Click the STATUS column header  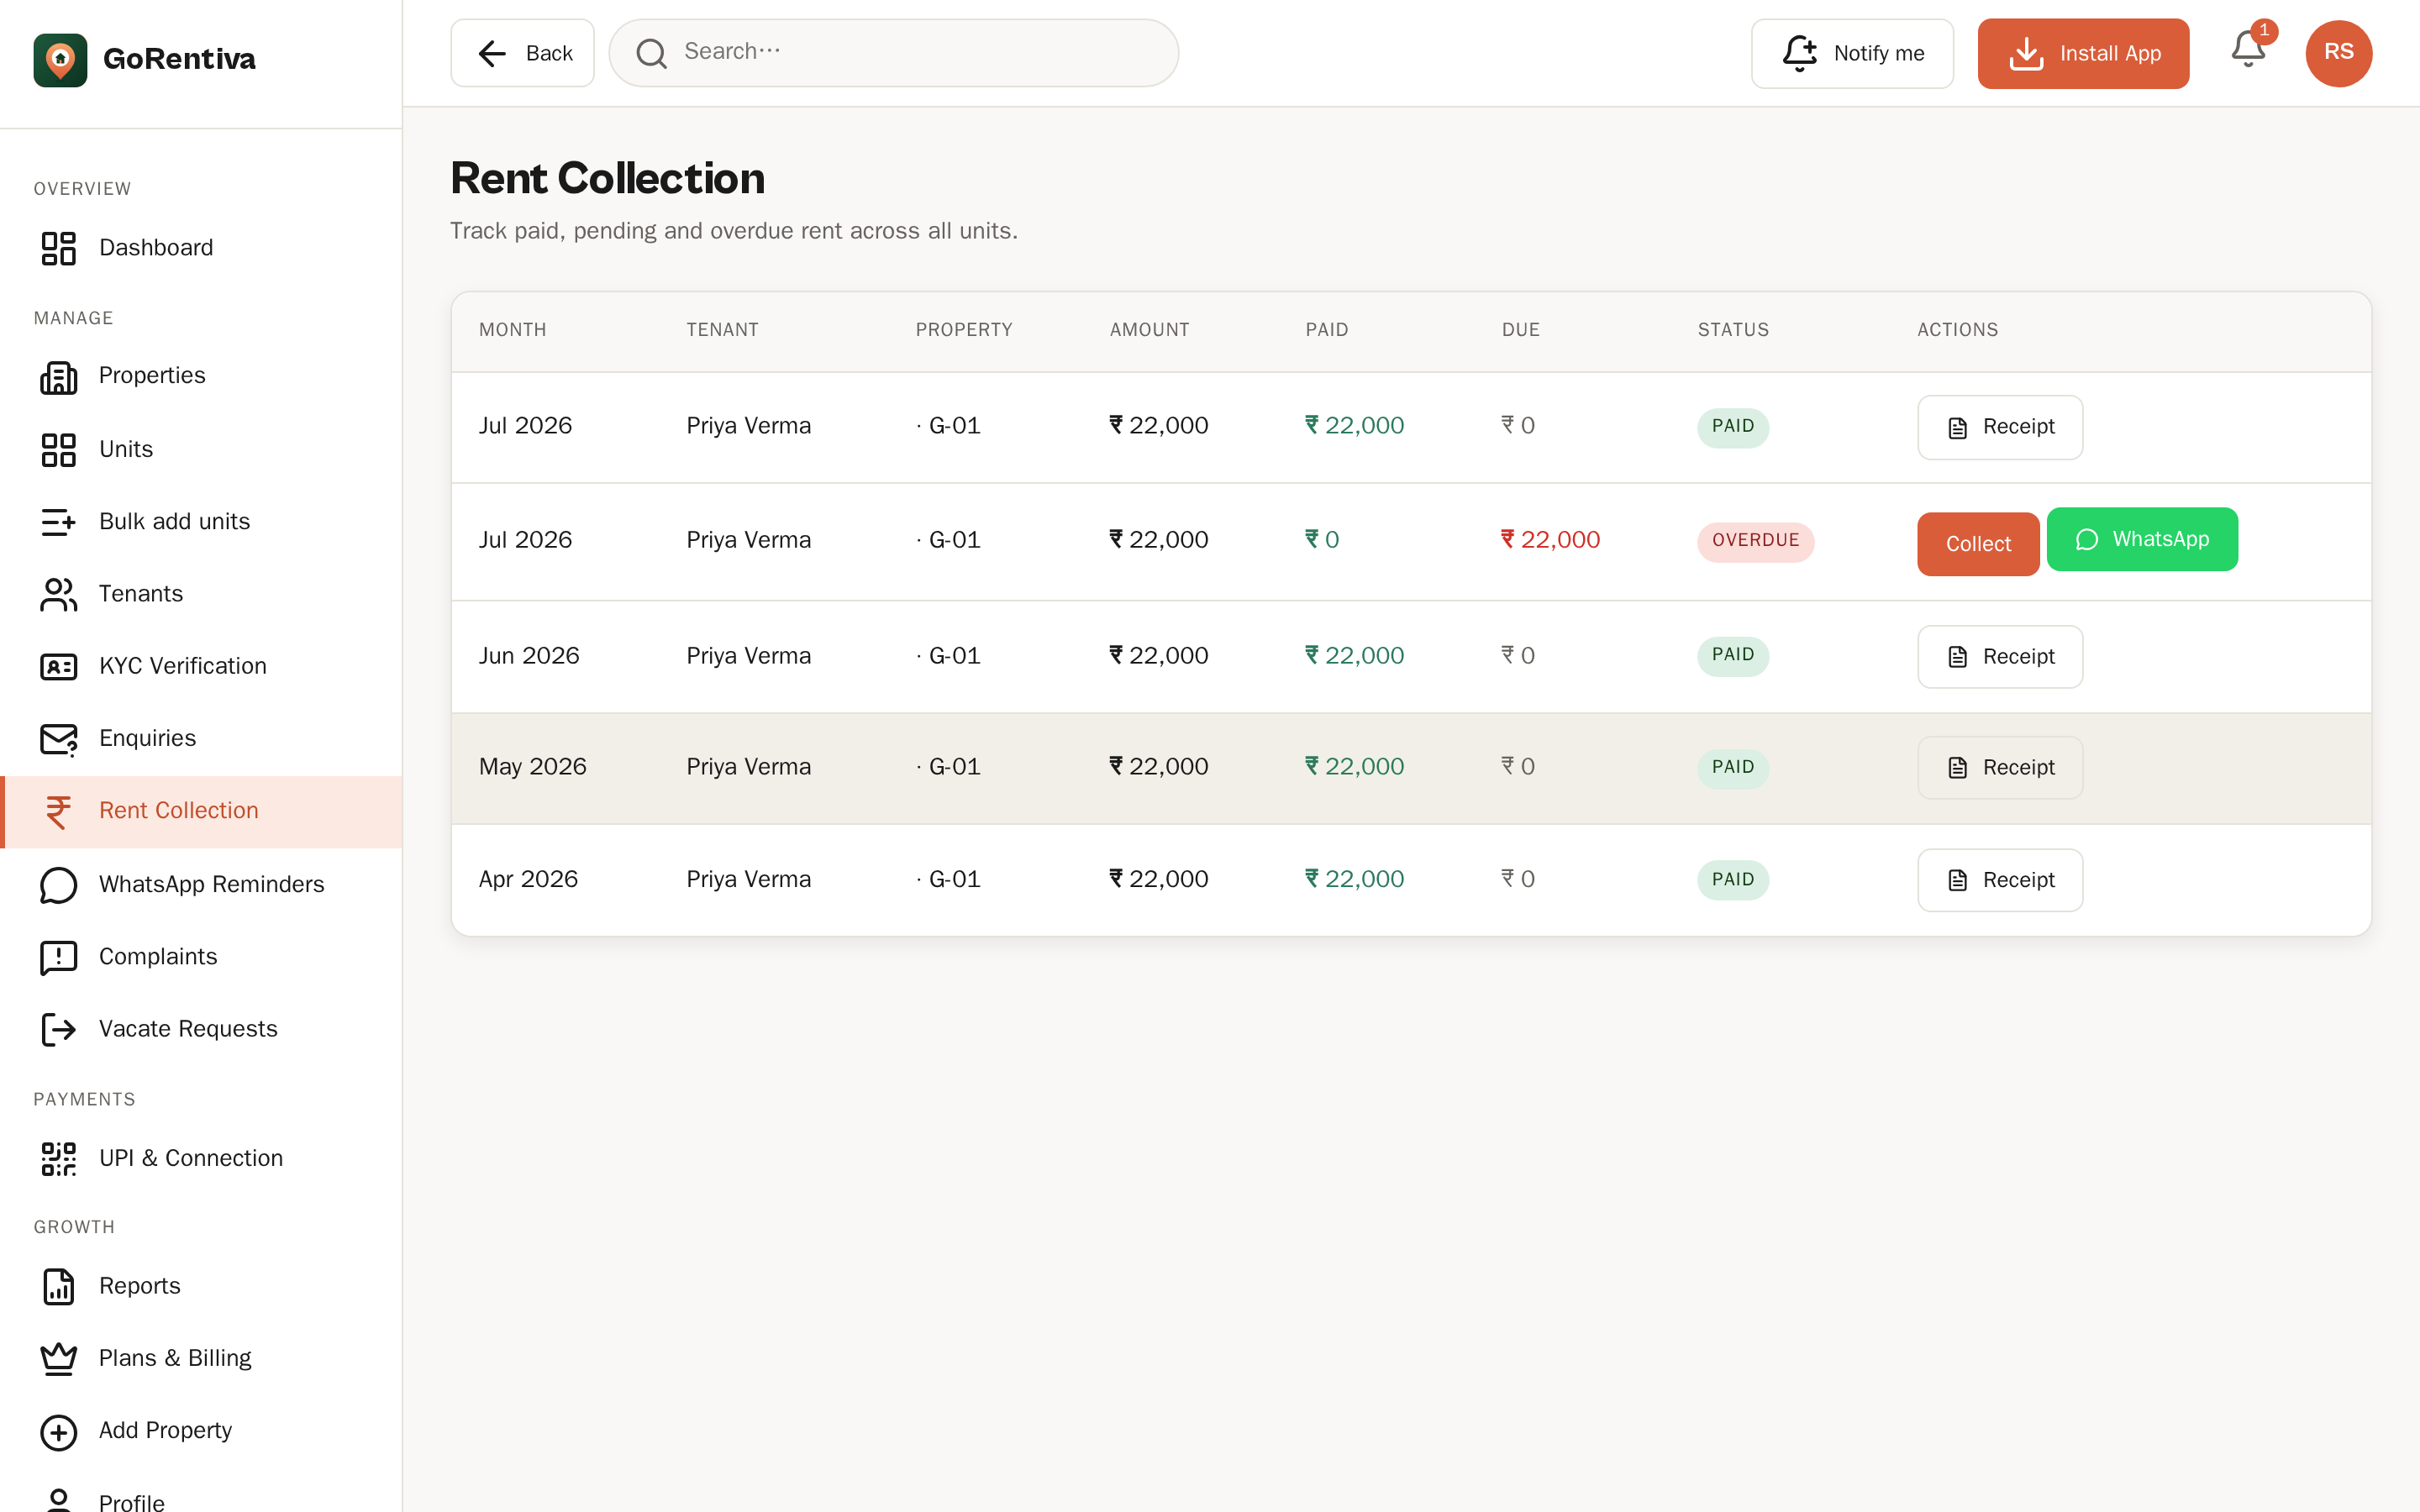1733,330
